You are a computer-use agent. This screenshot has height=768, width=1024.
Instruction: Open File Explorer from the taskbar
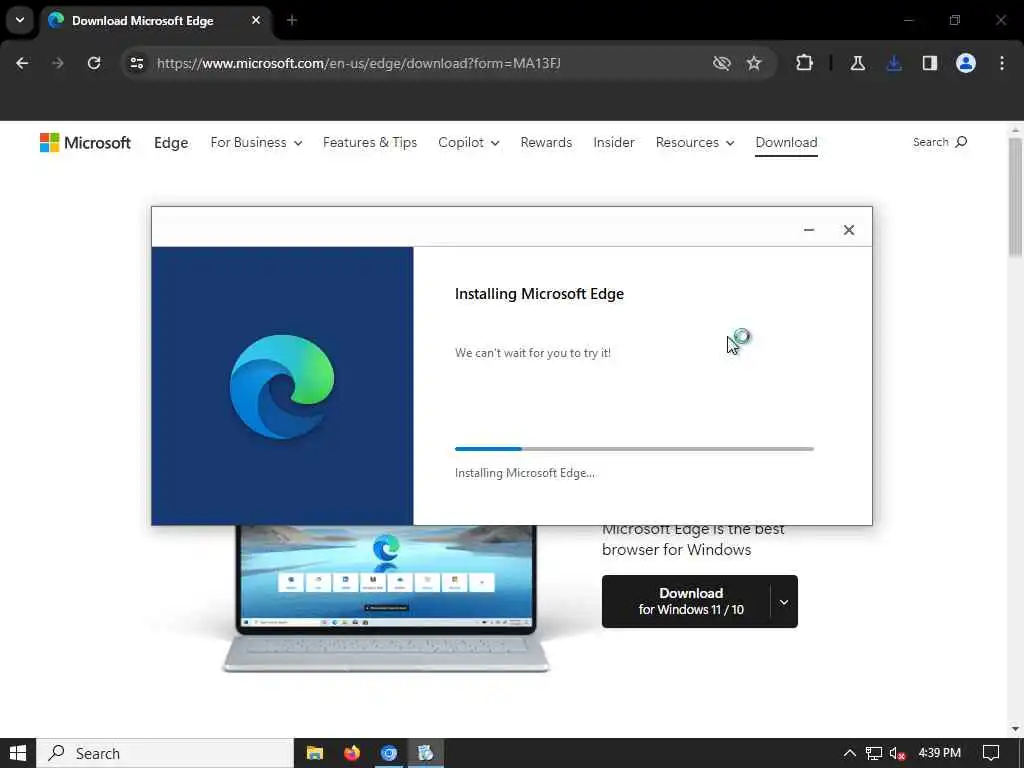[315, 753]
